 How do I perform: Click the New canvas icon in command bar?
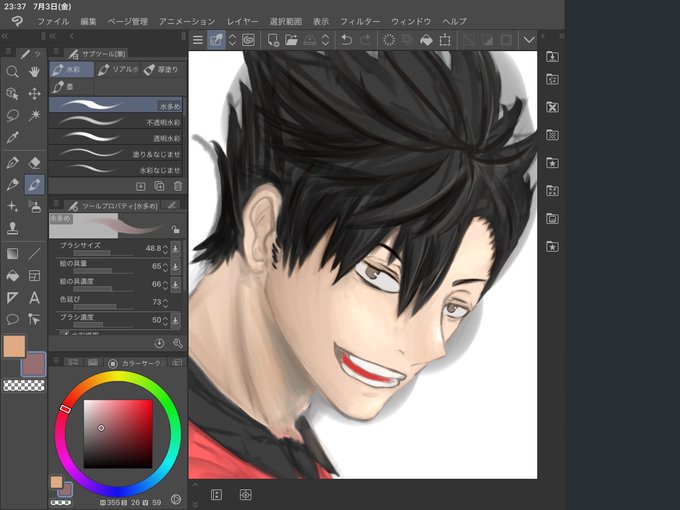tap(273, 40)
